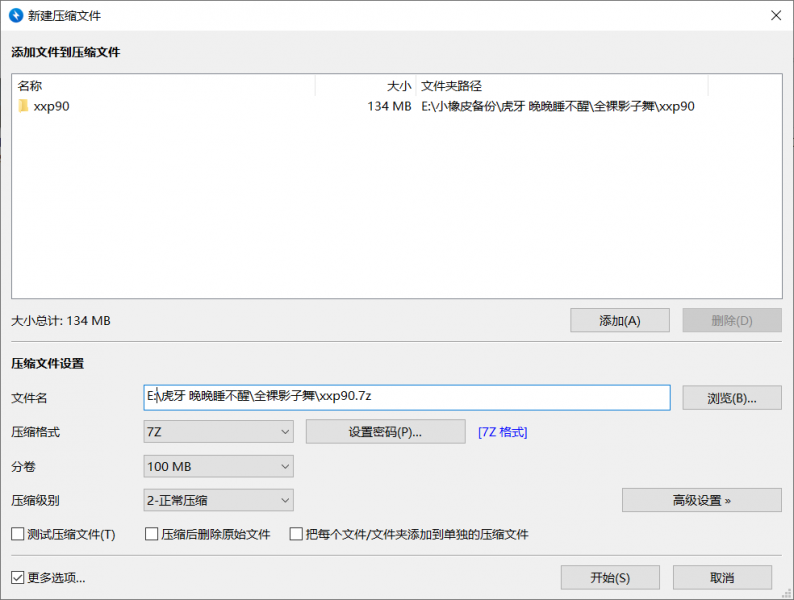Expand the 压缩级别 dropdown showing 2-正常压缩

click(218, 500)
